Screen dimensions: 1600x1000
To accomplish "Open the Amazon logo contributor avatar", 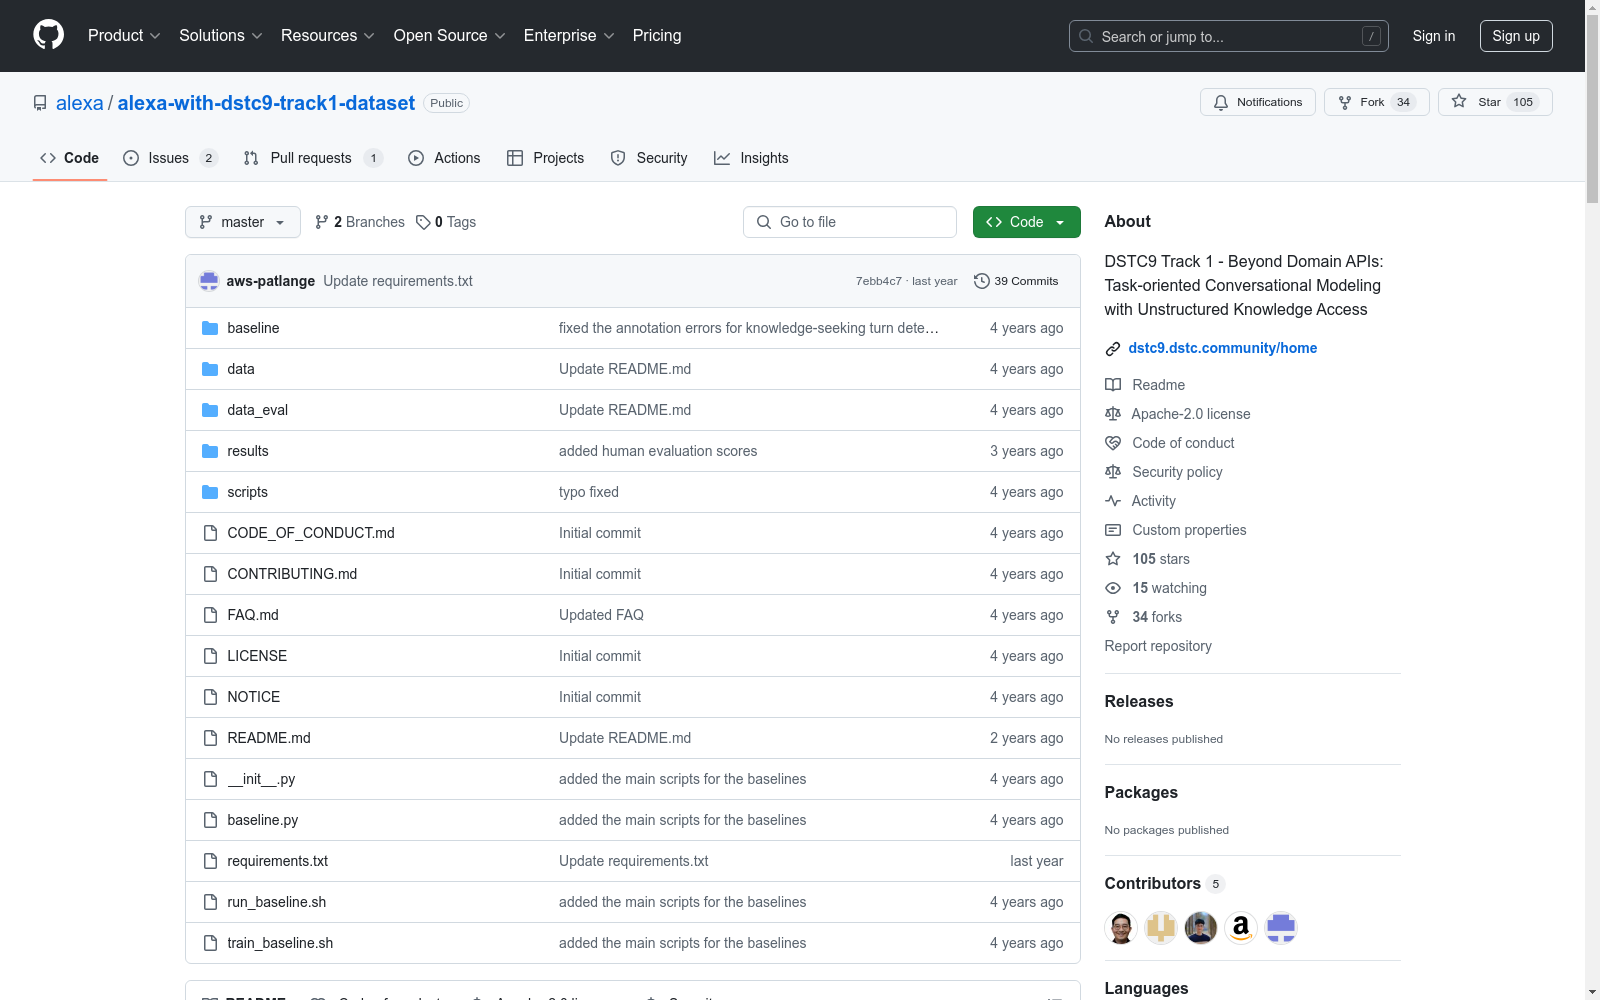I will pyautogui.click(x=1241, y=928).
